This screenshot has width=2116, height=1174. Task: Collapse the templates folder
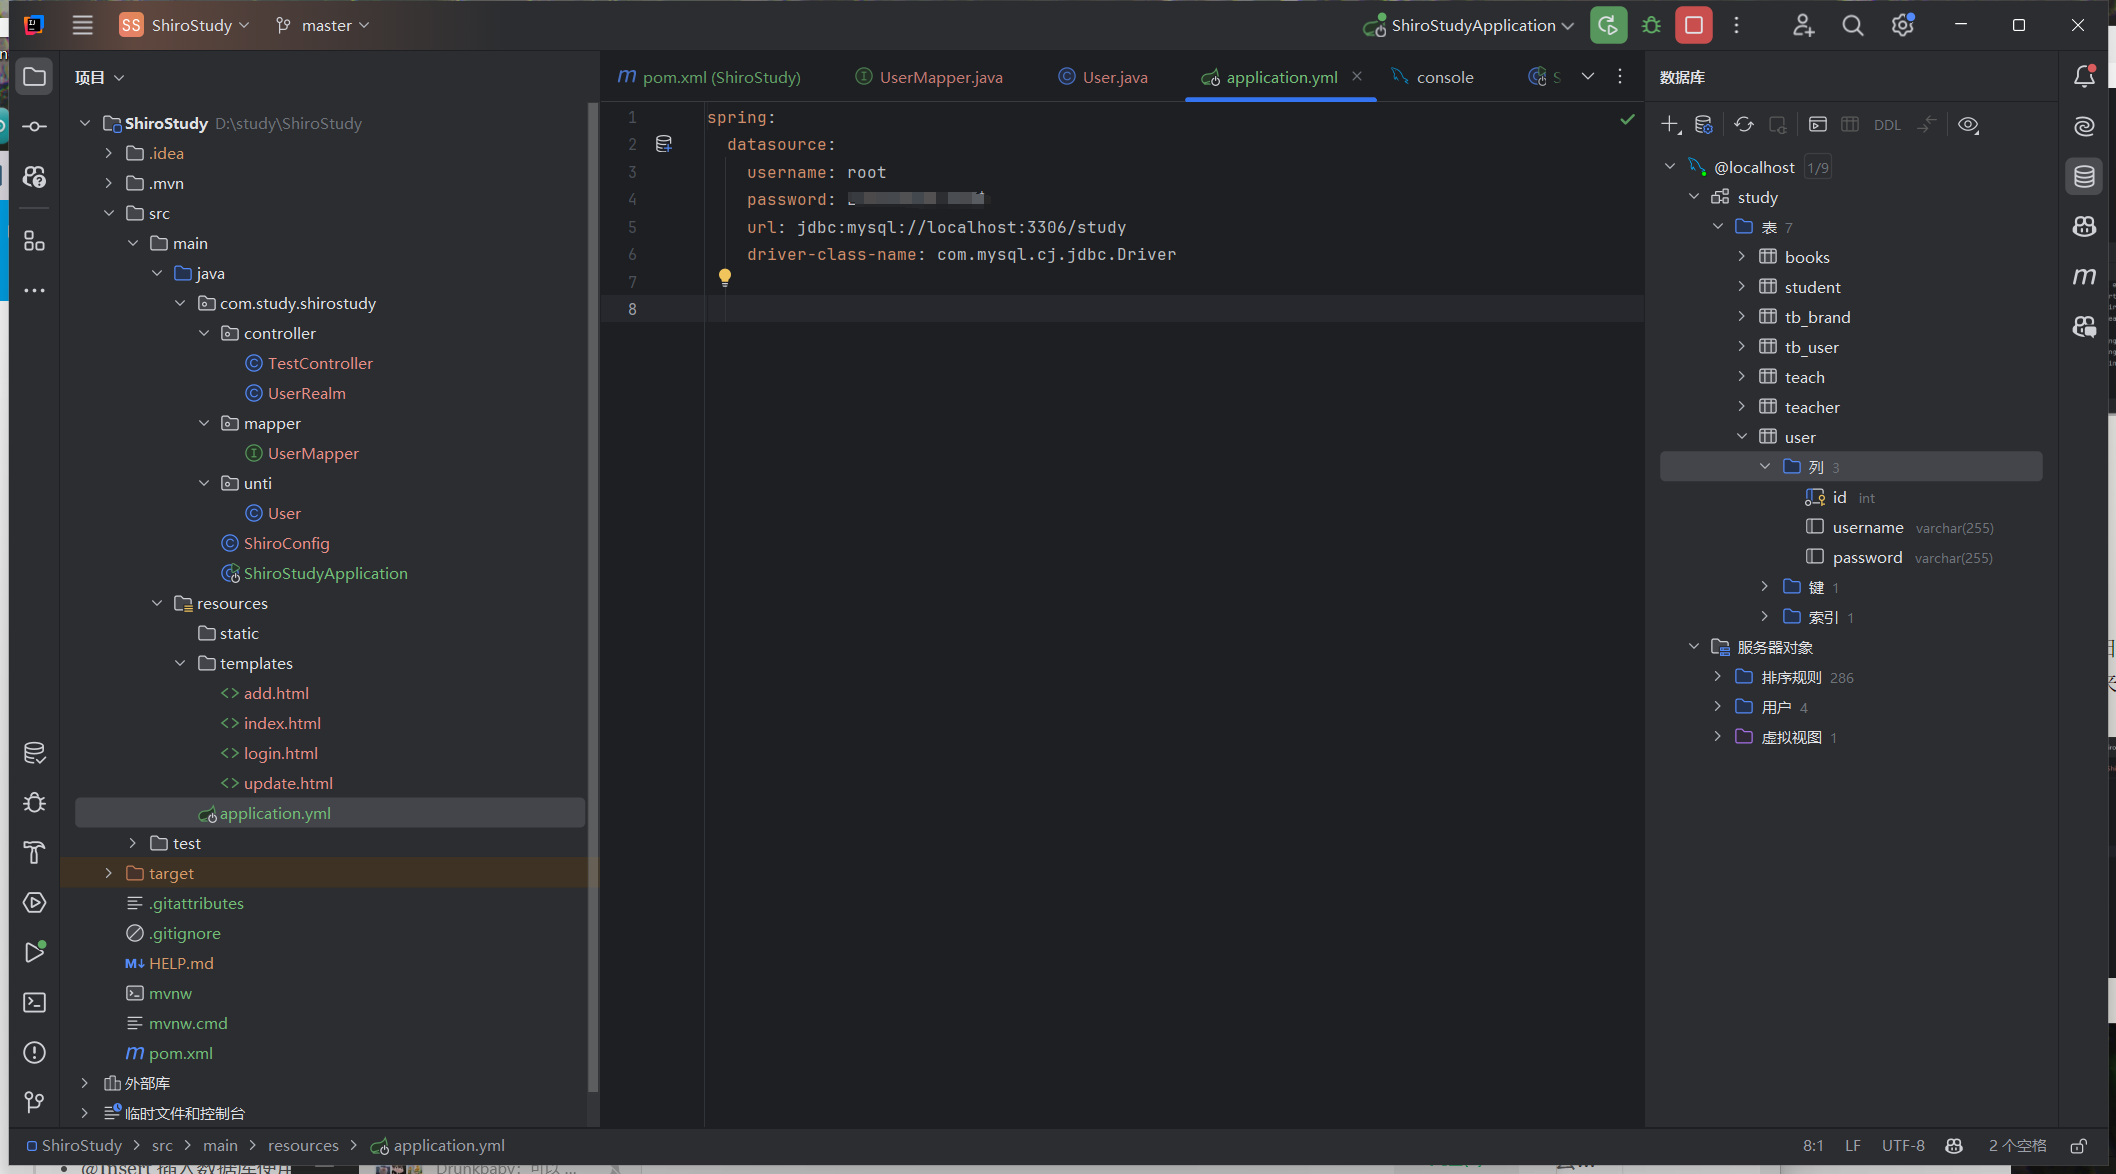[180, 663]
